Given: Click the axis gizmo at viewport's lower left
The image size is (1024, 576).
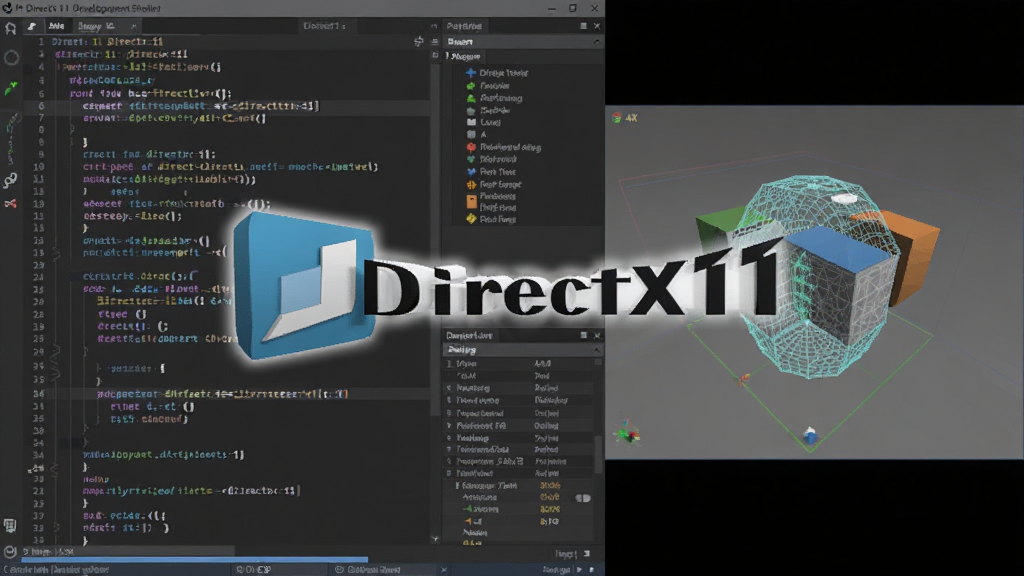Looking at the screenshot, I should [628, 434].
